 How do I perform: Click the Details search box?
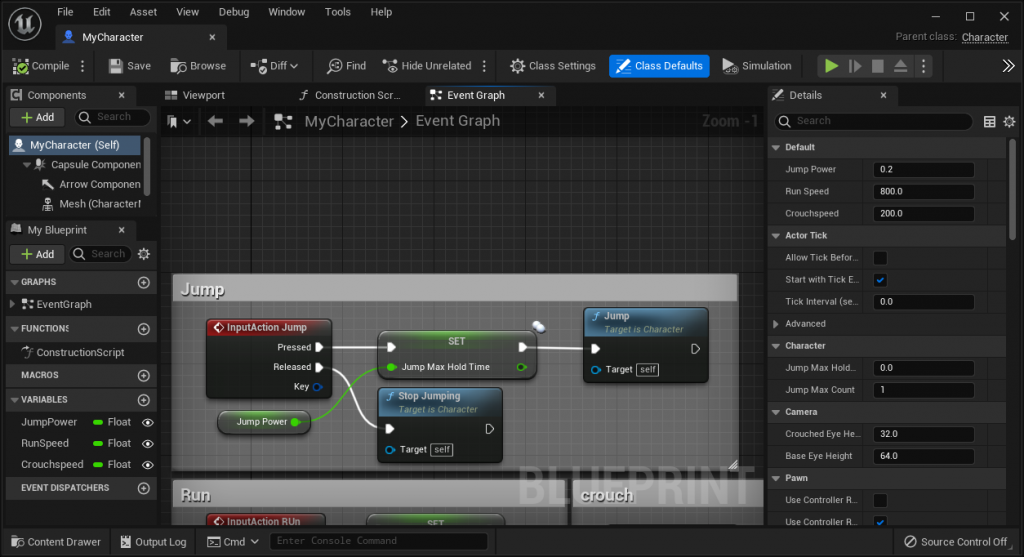click(x=874, y=121)
